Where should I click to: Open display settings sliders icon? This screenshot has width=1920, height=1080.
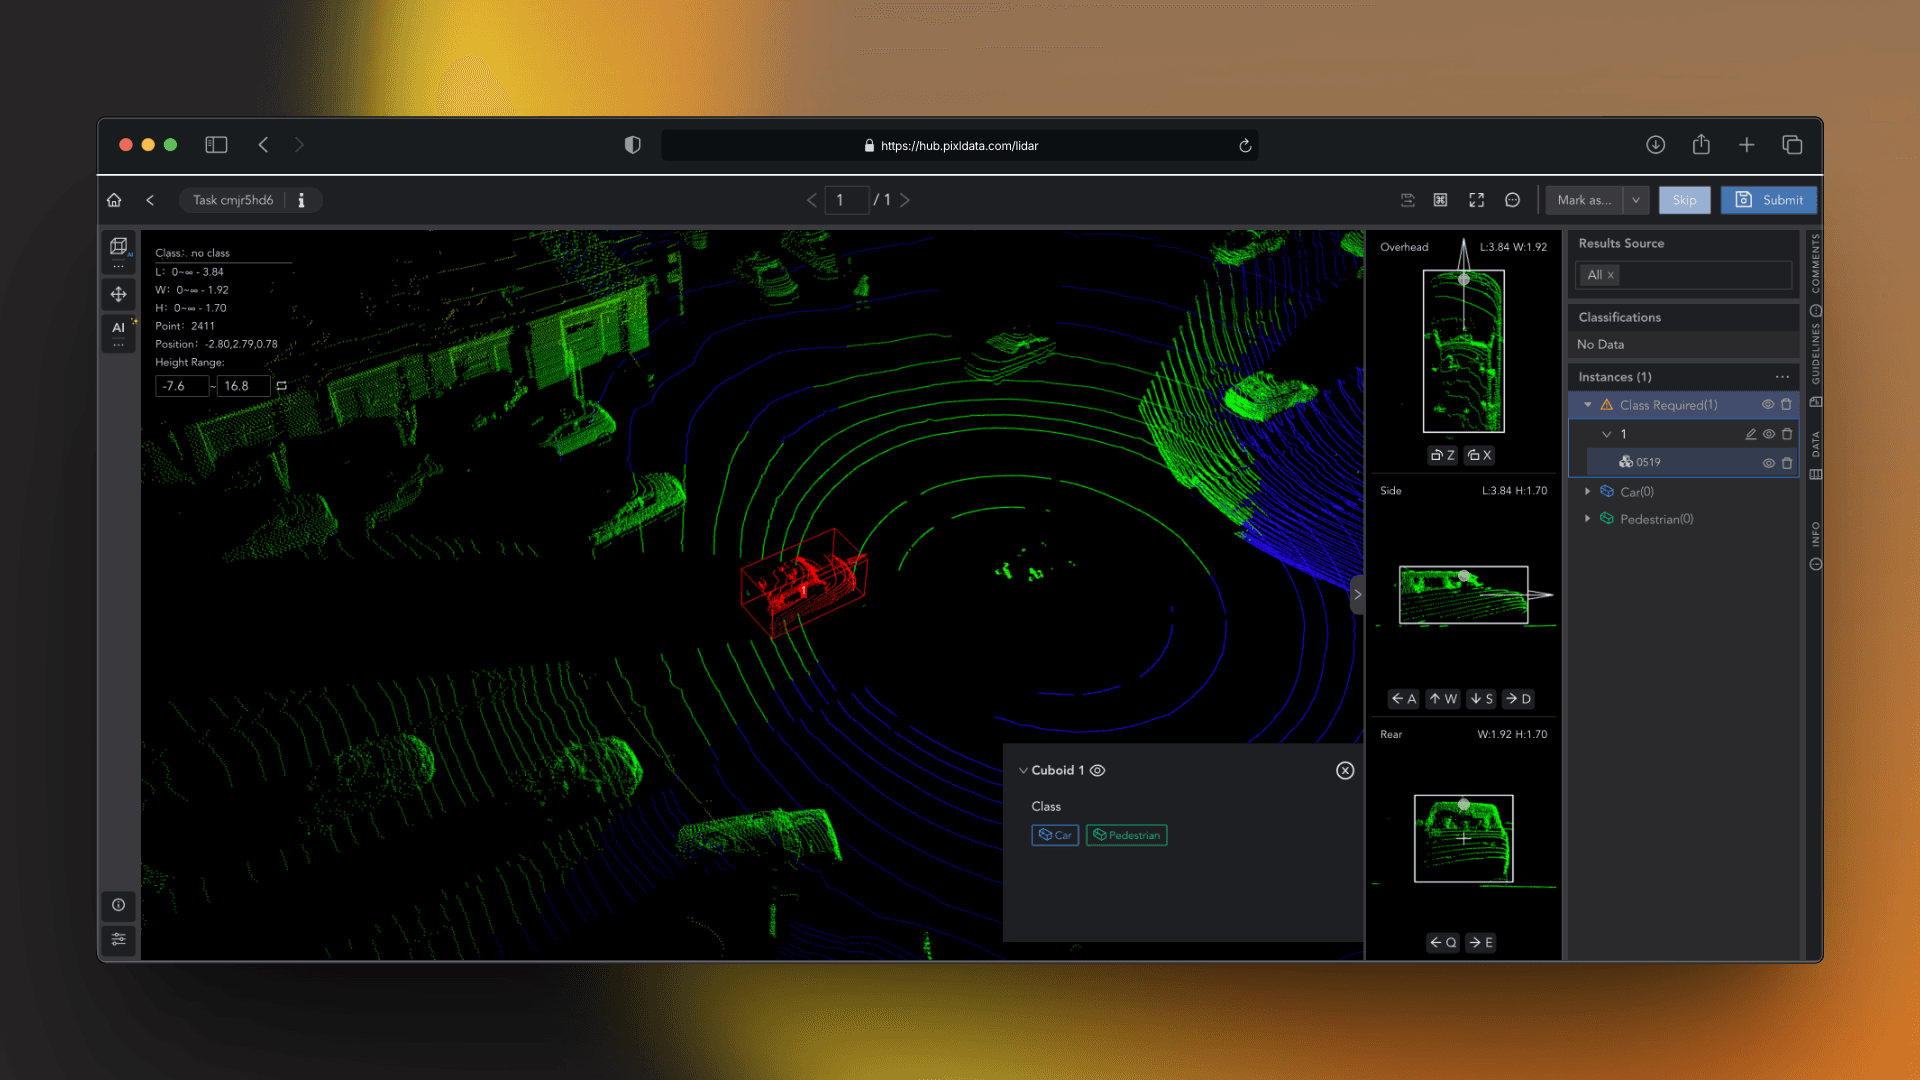point(118,939)
